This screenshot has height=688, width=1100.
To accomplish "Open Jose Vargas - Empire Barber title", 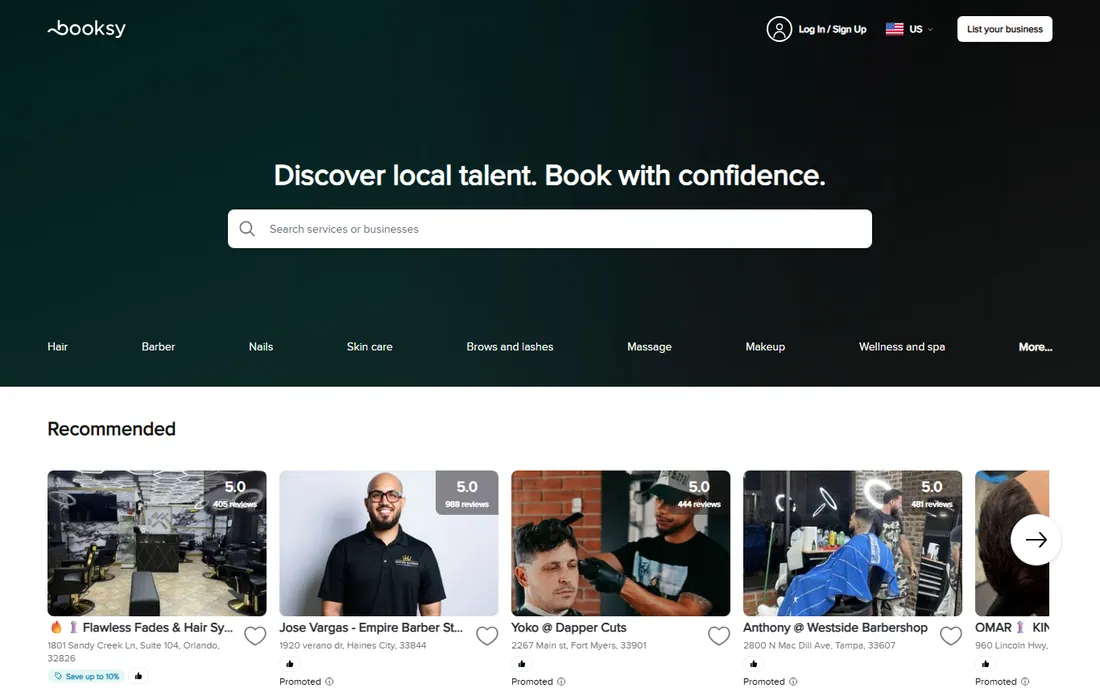I will (x=371, y=628).
